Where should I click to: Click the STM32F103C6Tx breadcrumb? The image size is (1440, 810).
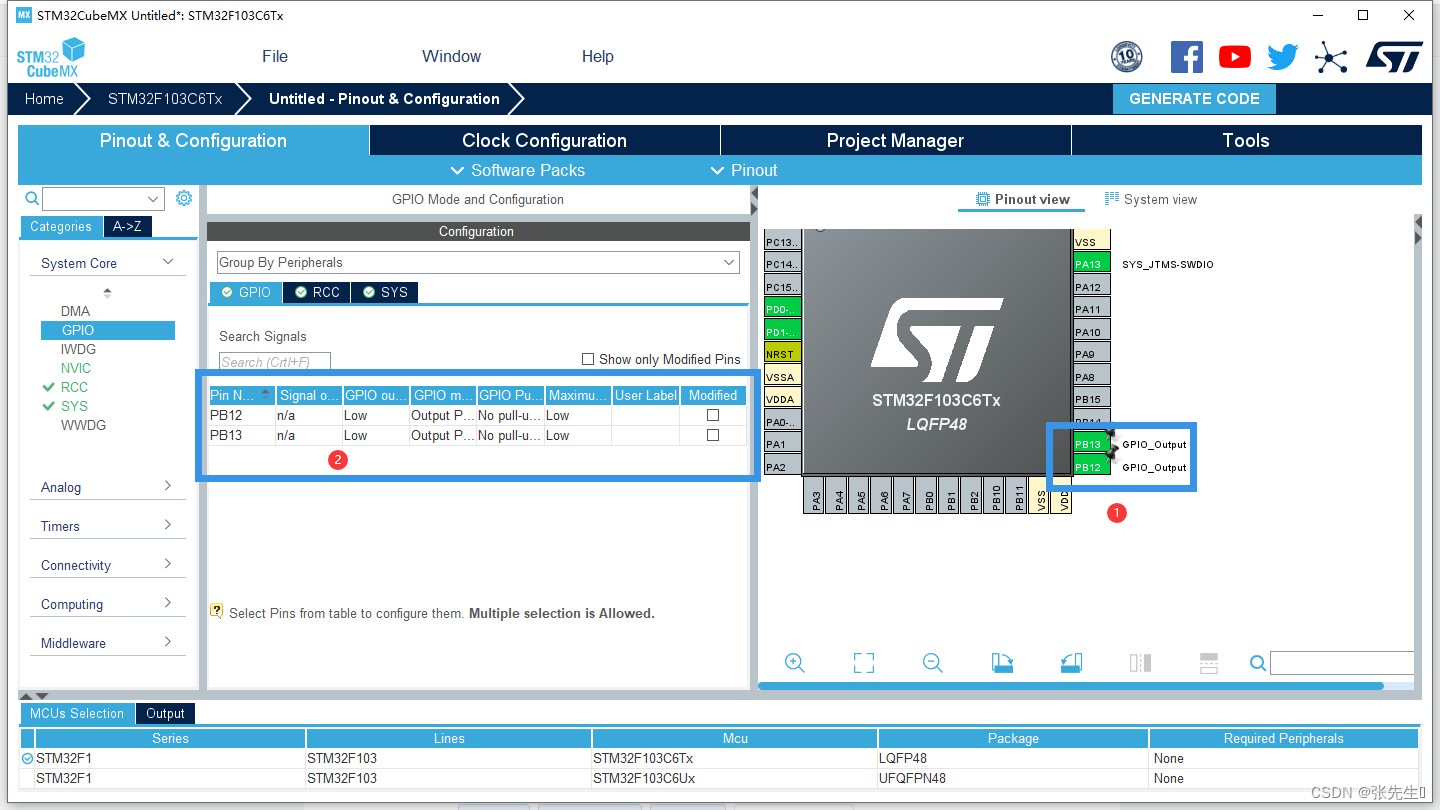pos(165,99)
